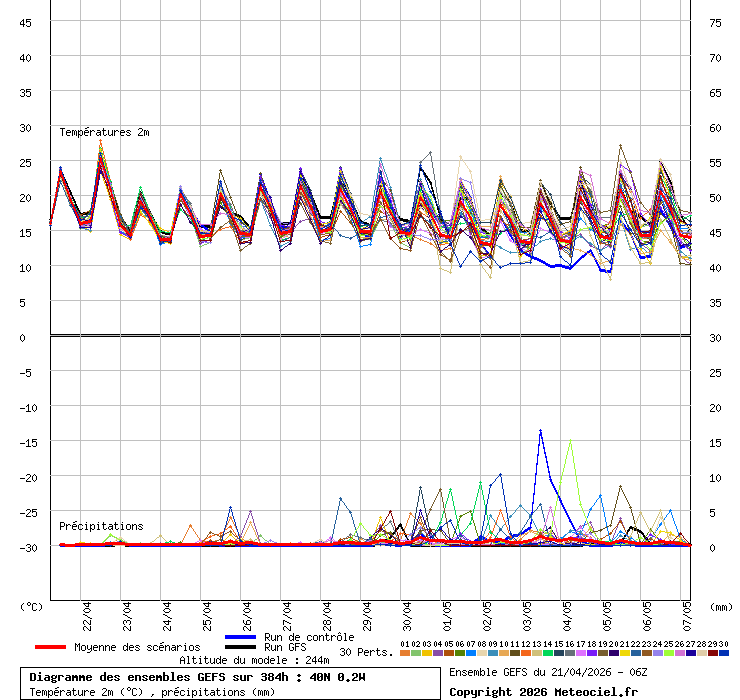Click the (°C) temperature axis unit label
Viewport: 740px width, 700px height.
31,606
